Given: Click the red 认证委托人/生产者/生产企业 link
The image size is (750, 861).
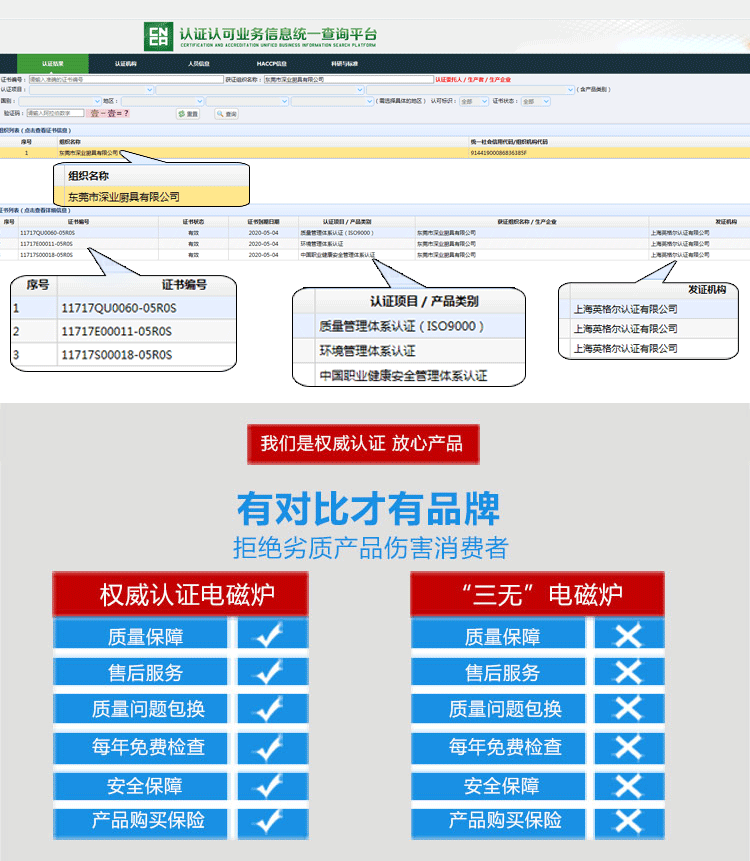Looking at the screenshot, I should pyautogui.click(x=473, y=80).
